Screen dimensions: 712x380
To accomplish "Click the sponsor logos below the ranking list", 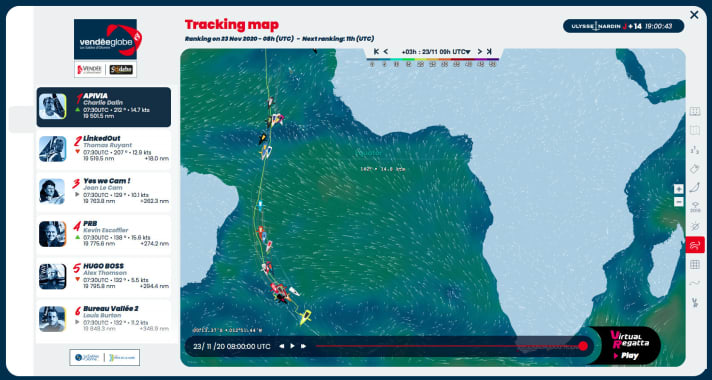I will (104, 357).
